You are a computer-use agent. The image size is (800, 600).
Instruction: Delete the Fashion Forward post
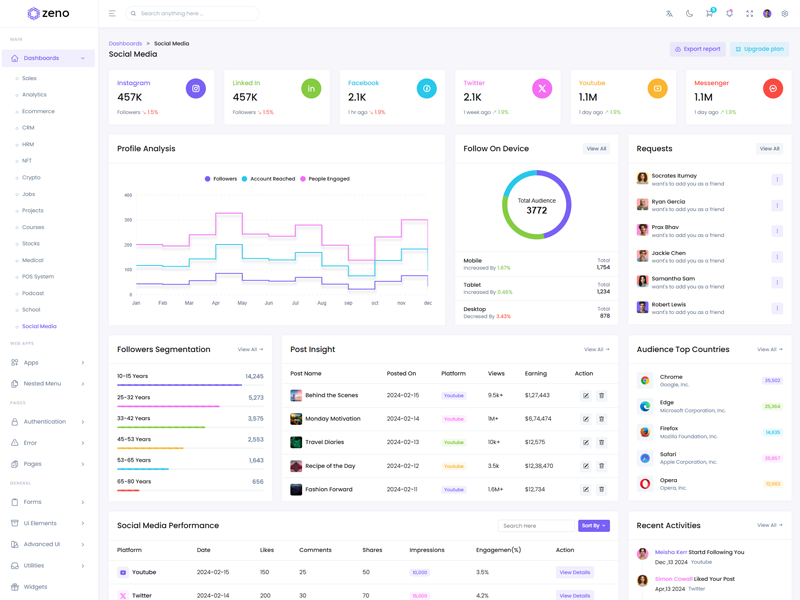coord(601,490)
